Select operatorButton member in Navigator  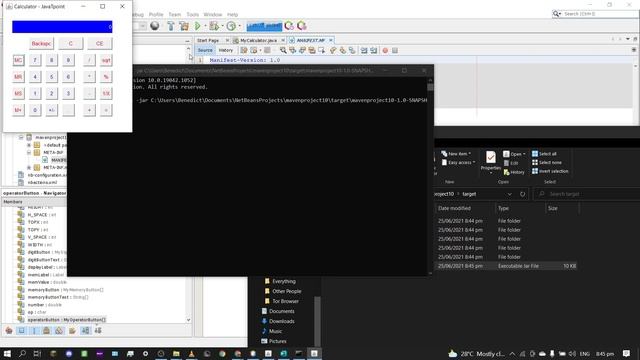[67, 320]
